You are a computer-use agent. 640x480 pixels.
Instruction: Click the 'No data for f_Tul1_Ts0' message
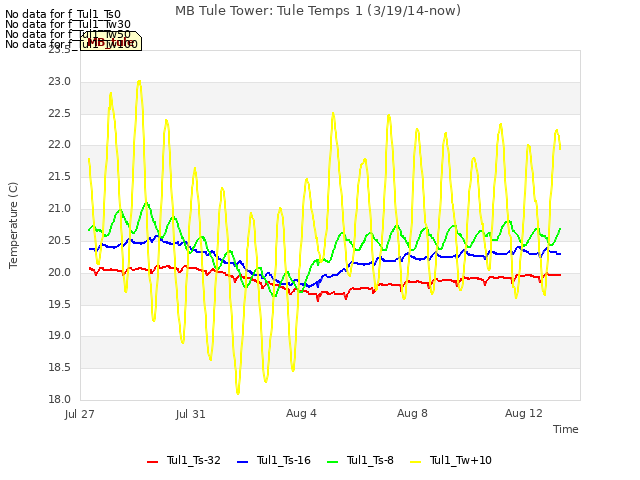63,14
